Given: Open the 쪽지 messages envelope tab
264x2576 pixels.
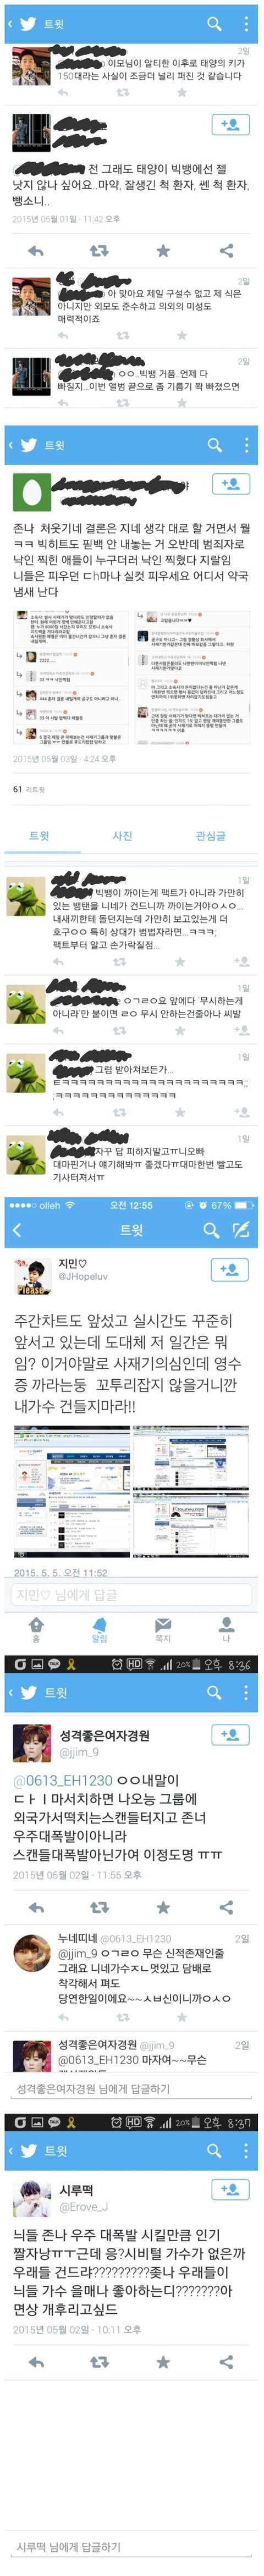Looking at the screenshot, I should pos(163,1629).
